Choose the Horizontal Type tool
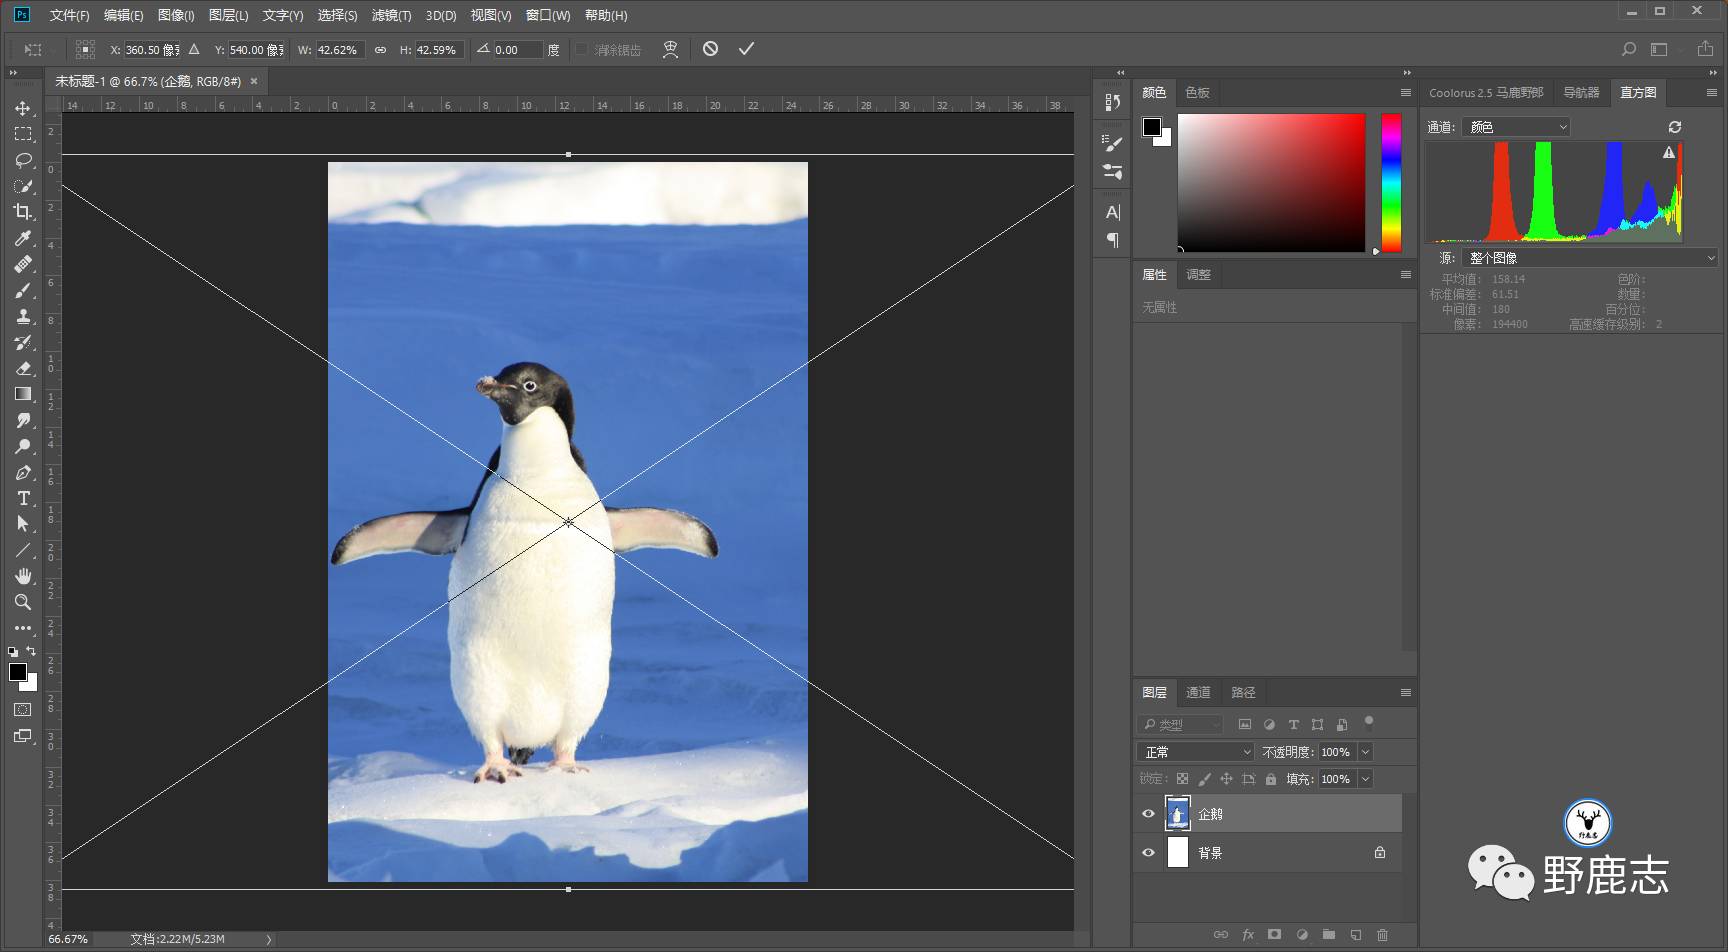This screenshot has height=952, width=1728. pyautogui.click(x=23, y=498)
